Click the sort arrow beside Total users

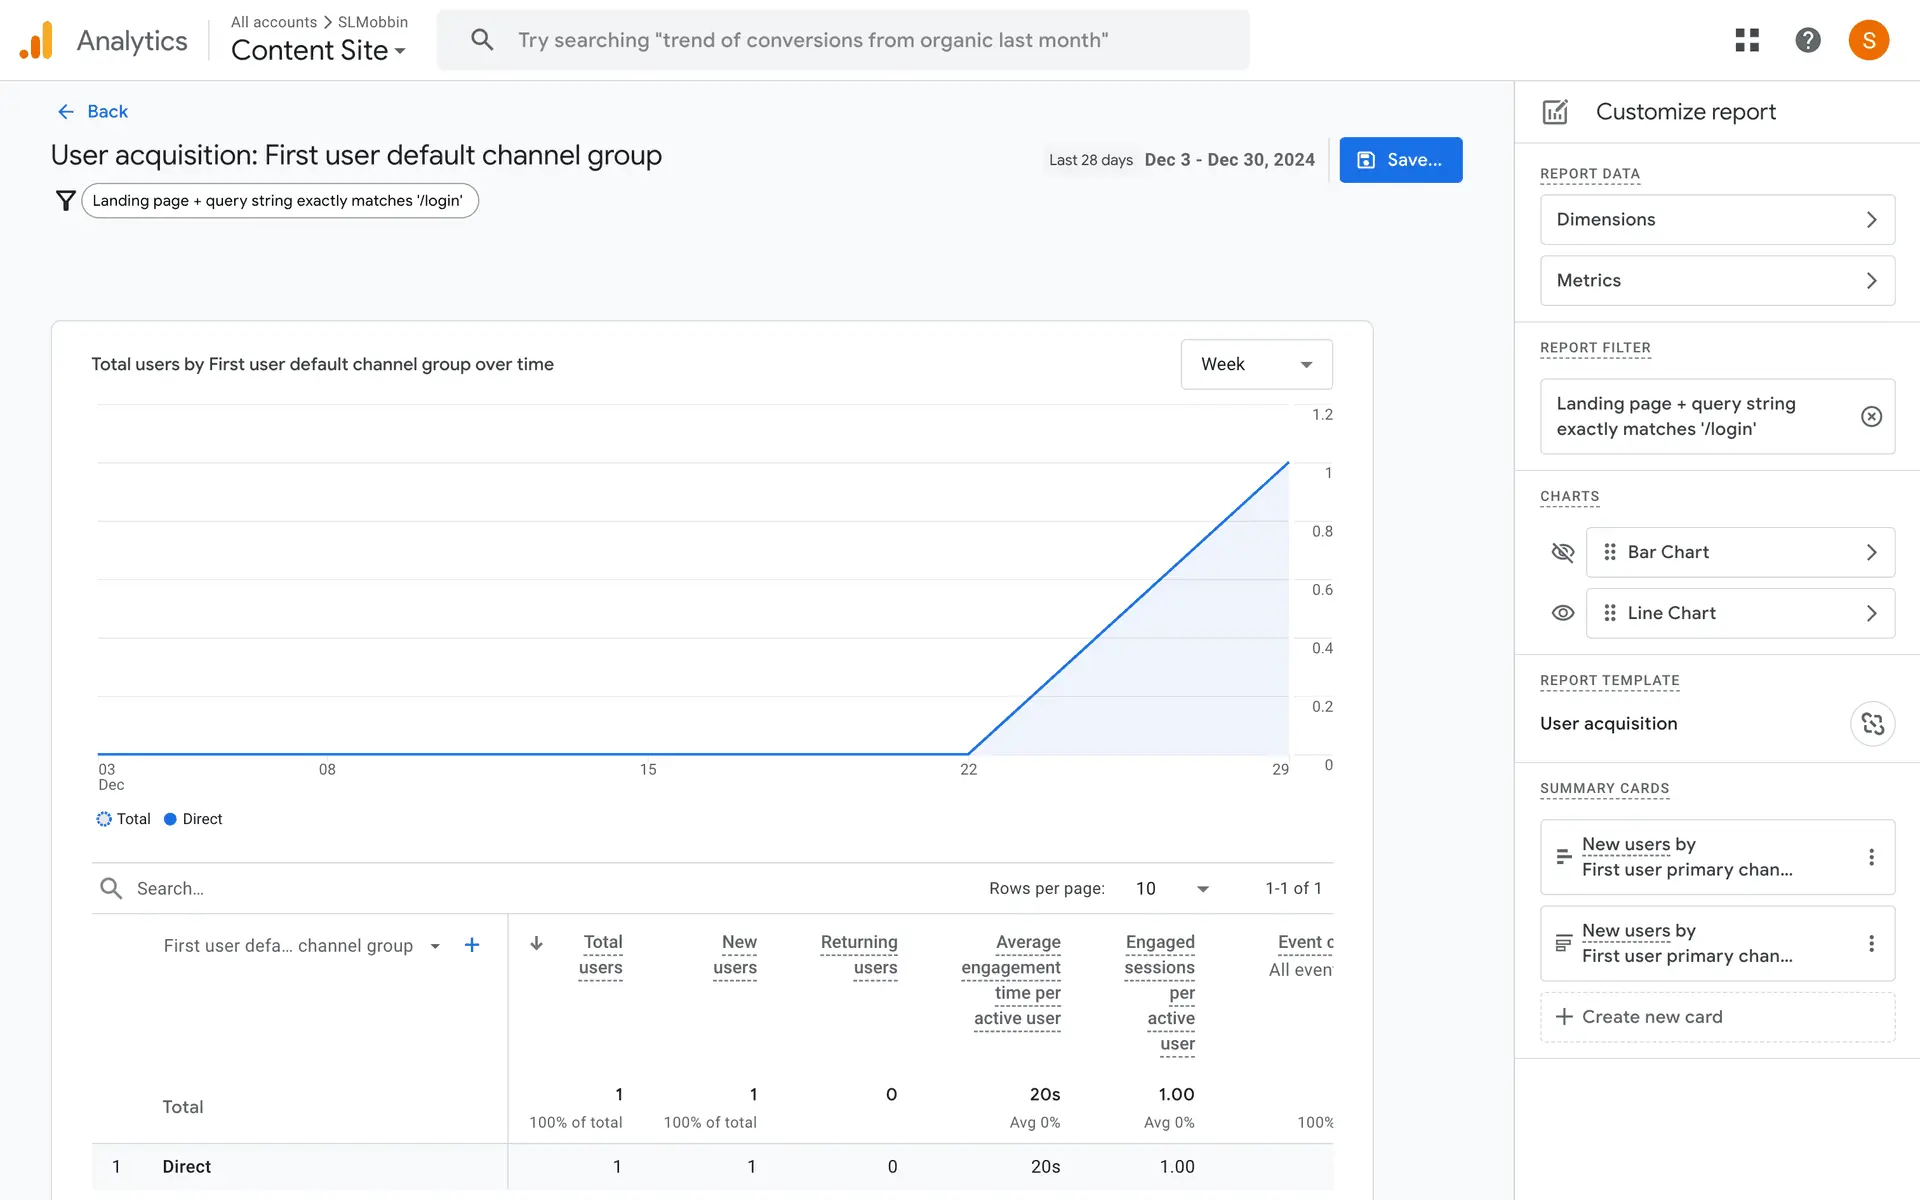(537, 943)
